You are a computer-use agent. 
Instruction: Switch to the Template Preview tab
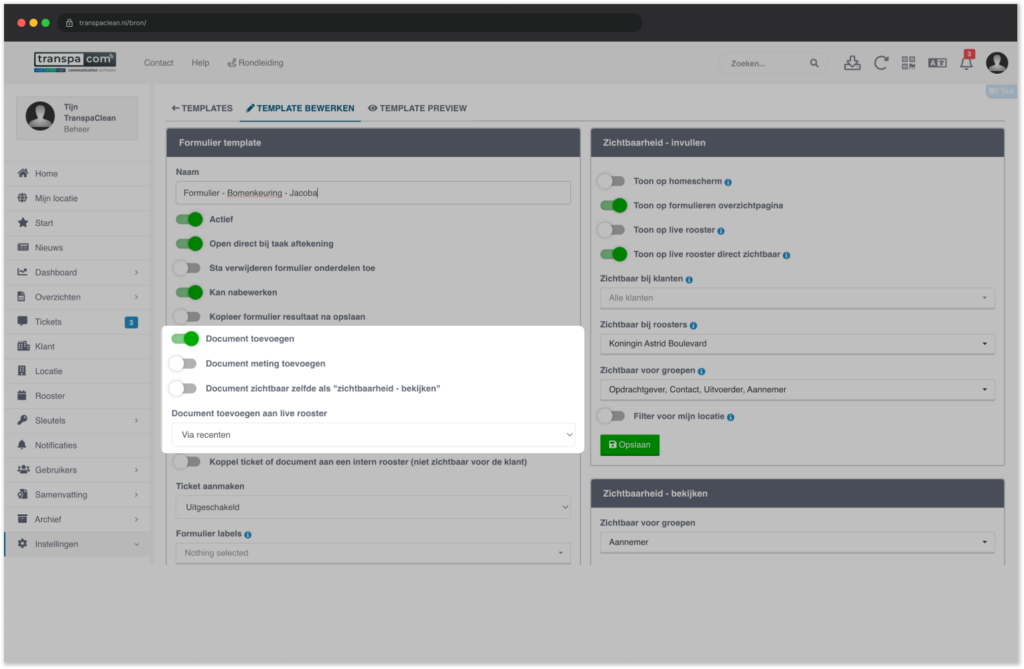pyautogui.click(x=417, y=108)
